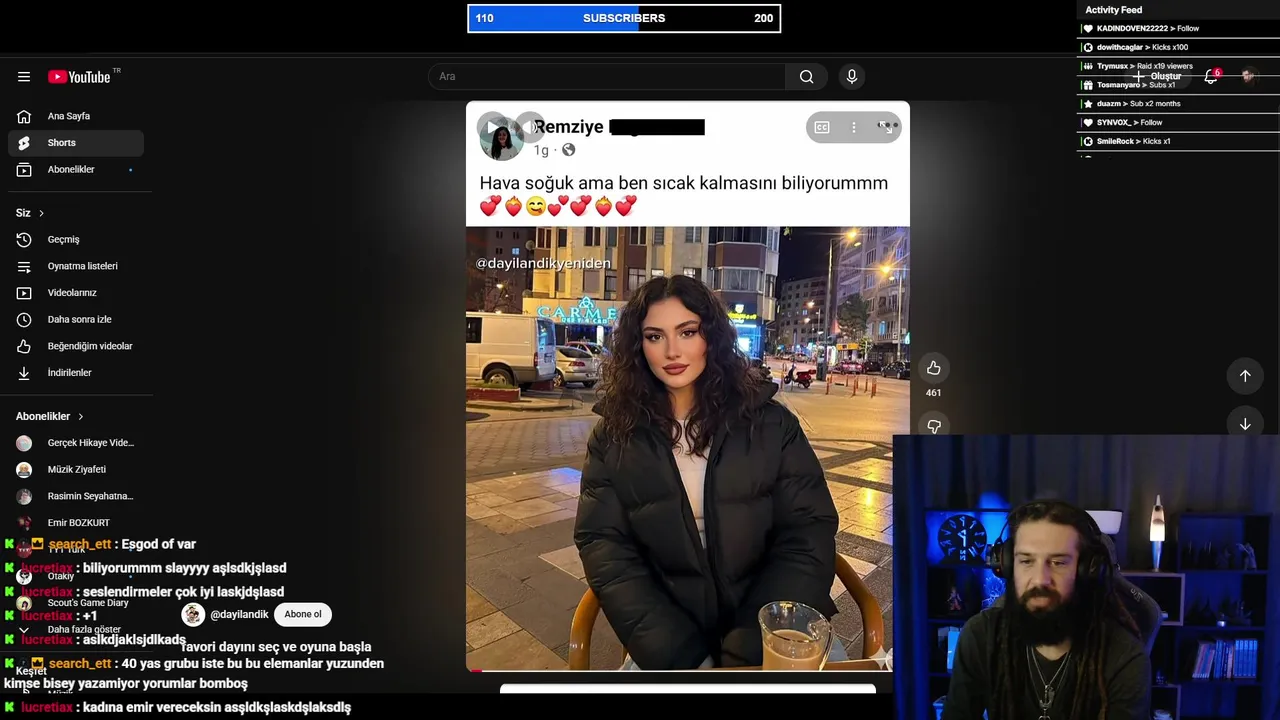Mute the Short using the volume icon
The image size is (1280, 720).
click(528, 127)
